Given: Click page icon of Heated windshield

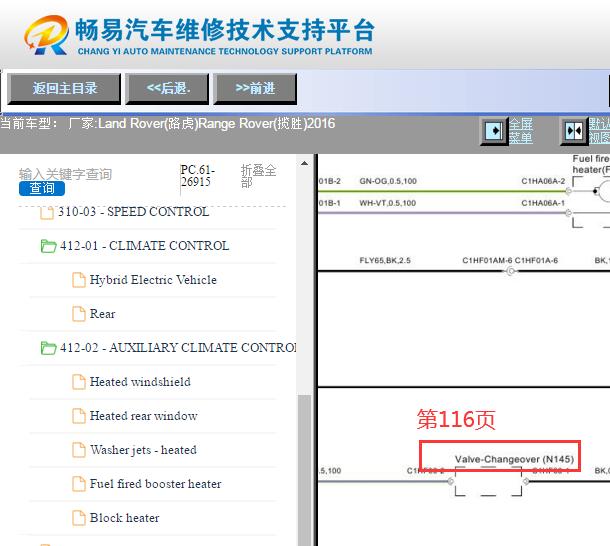Looking at the screenshot, I should (79, 382).
